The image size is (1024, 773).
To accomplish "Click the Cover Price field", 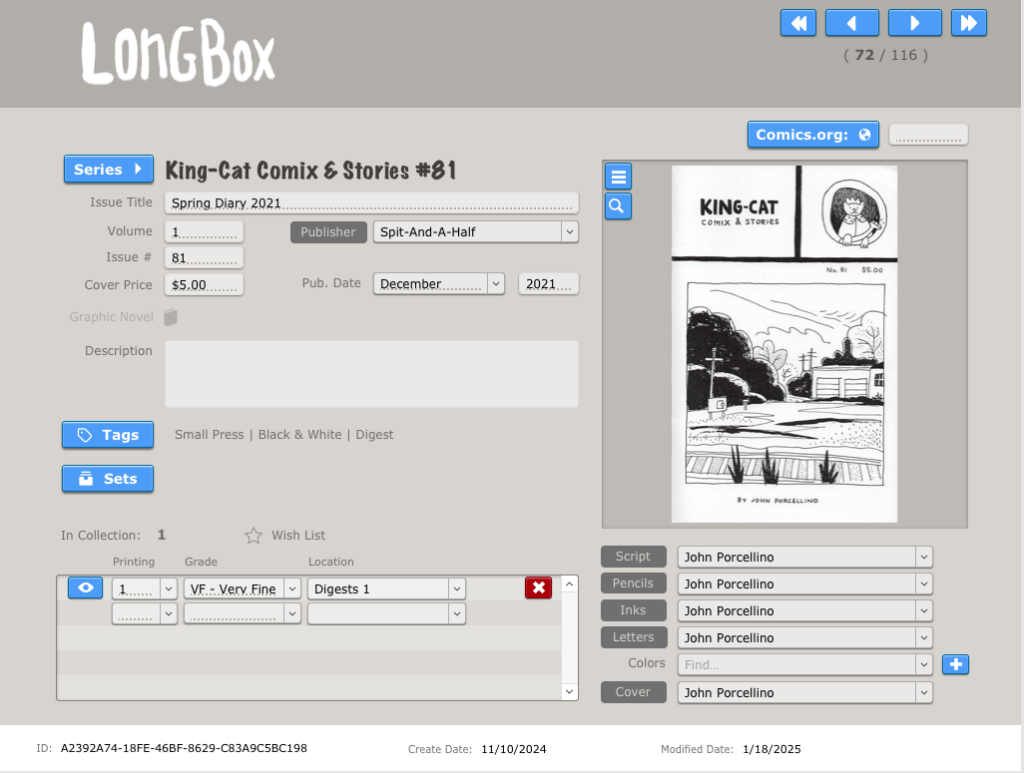I will [x=204, y=285].
